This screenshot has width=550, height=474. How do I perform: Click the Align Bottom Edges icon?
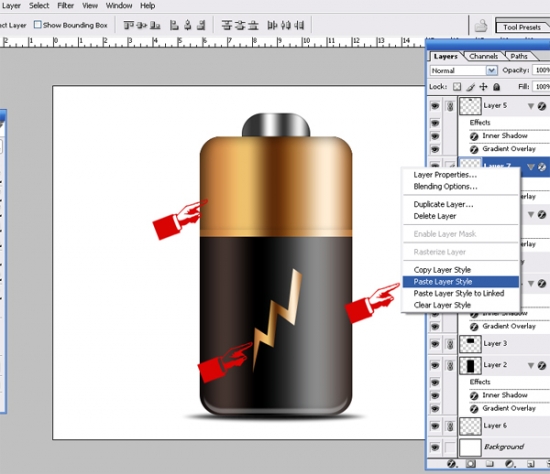[155, 25]
